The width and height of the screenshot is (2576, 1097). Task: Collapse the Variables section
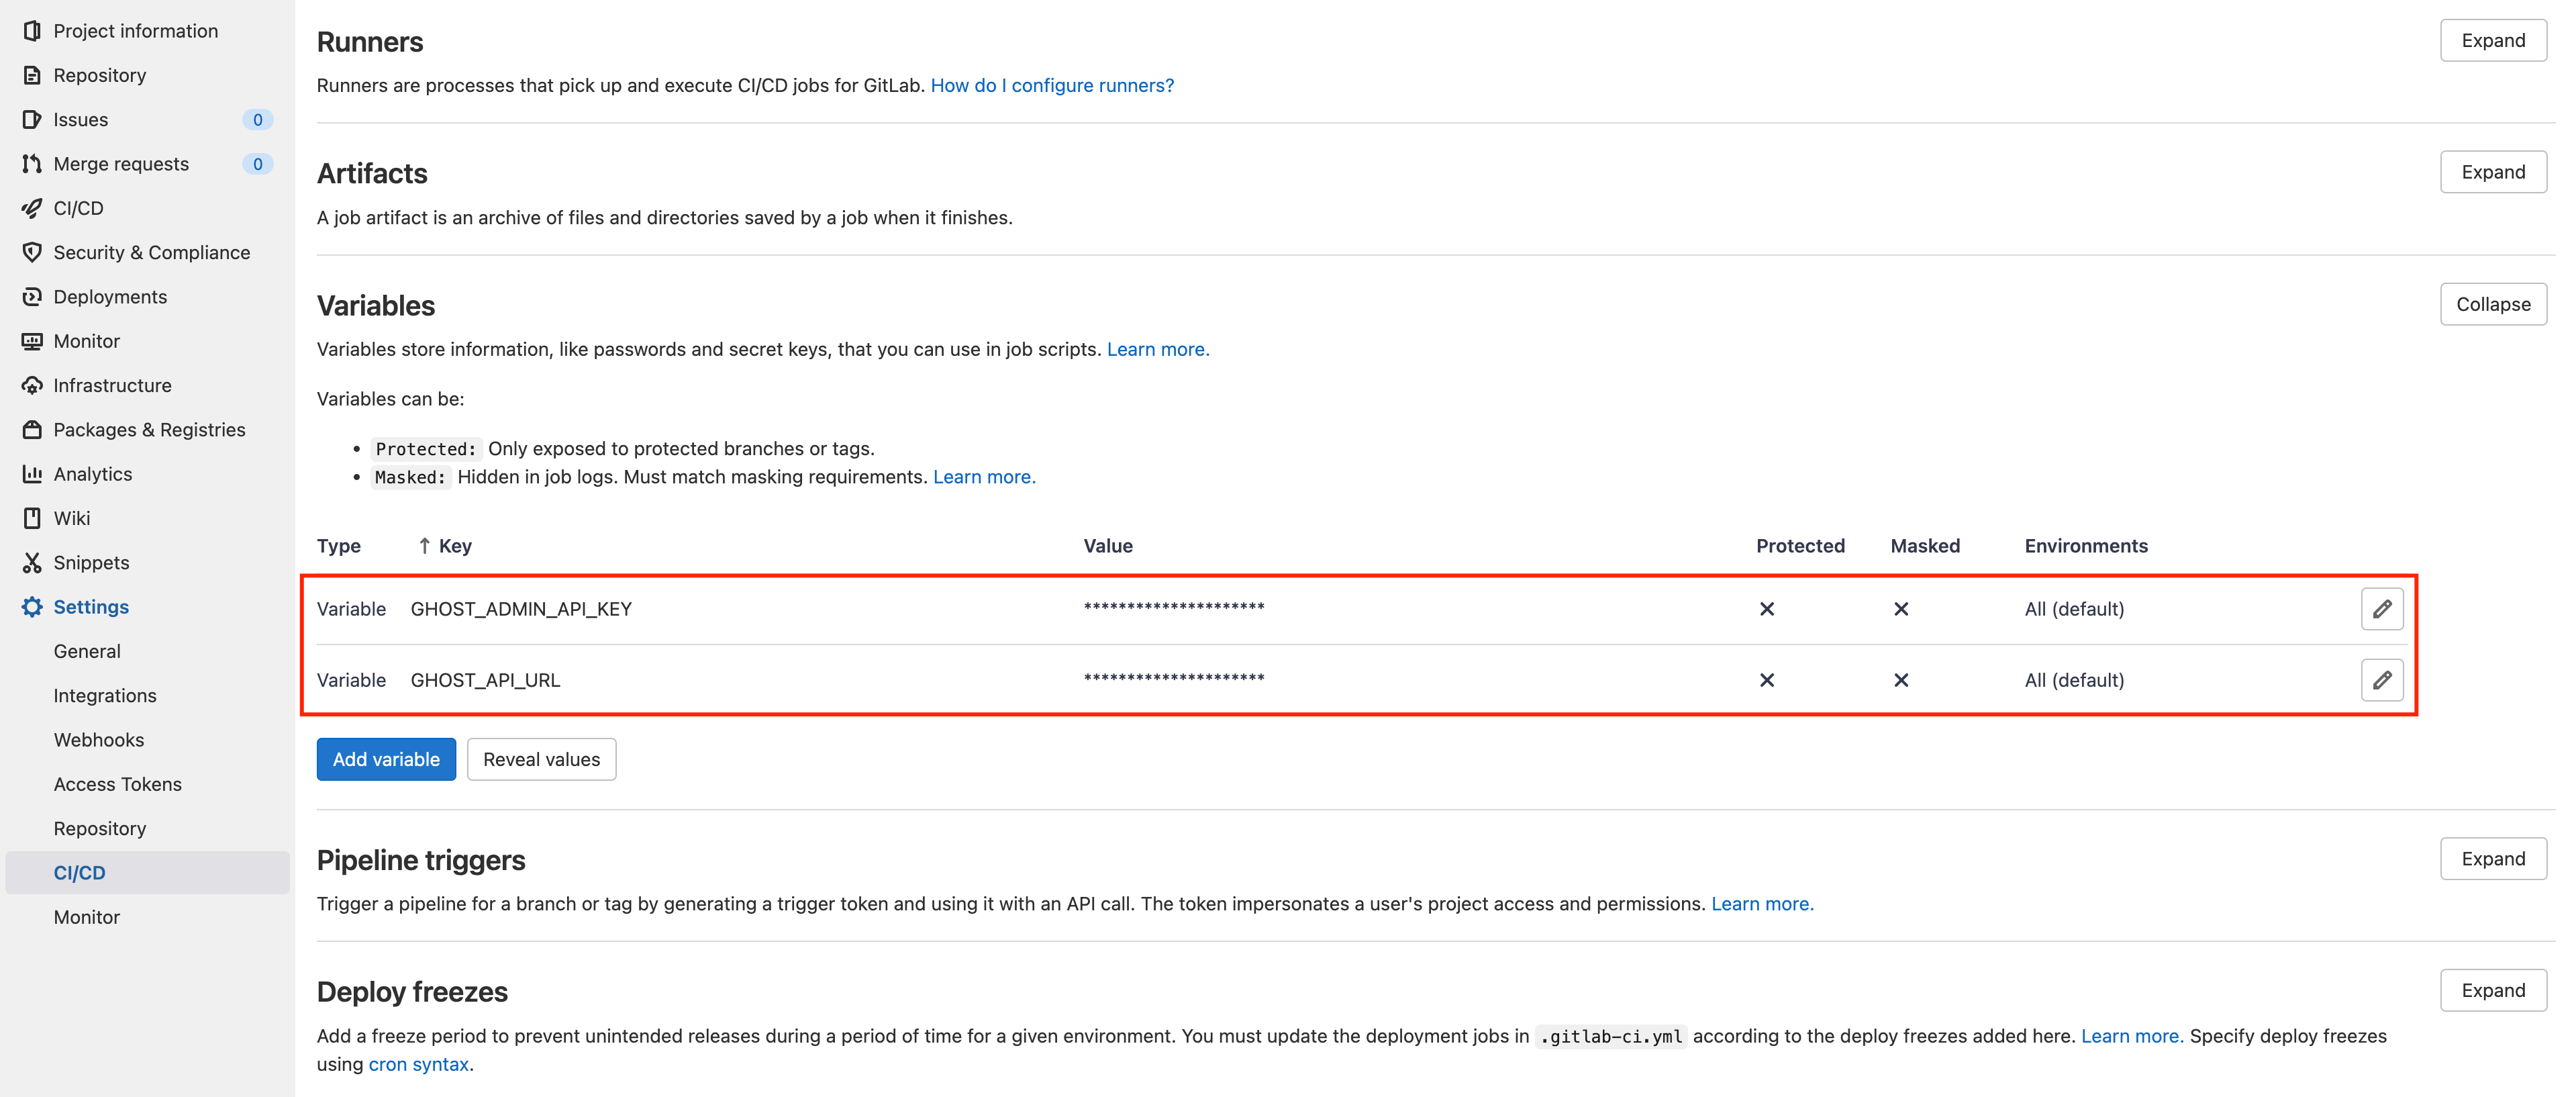pos(2492,304)
